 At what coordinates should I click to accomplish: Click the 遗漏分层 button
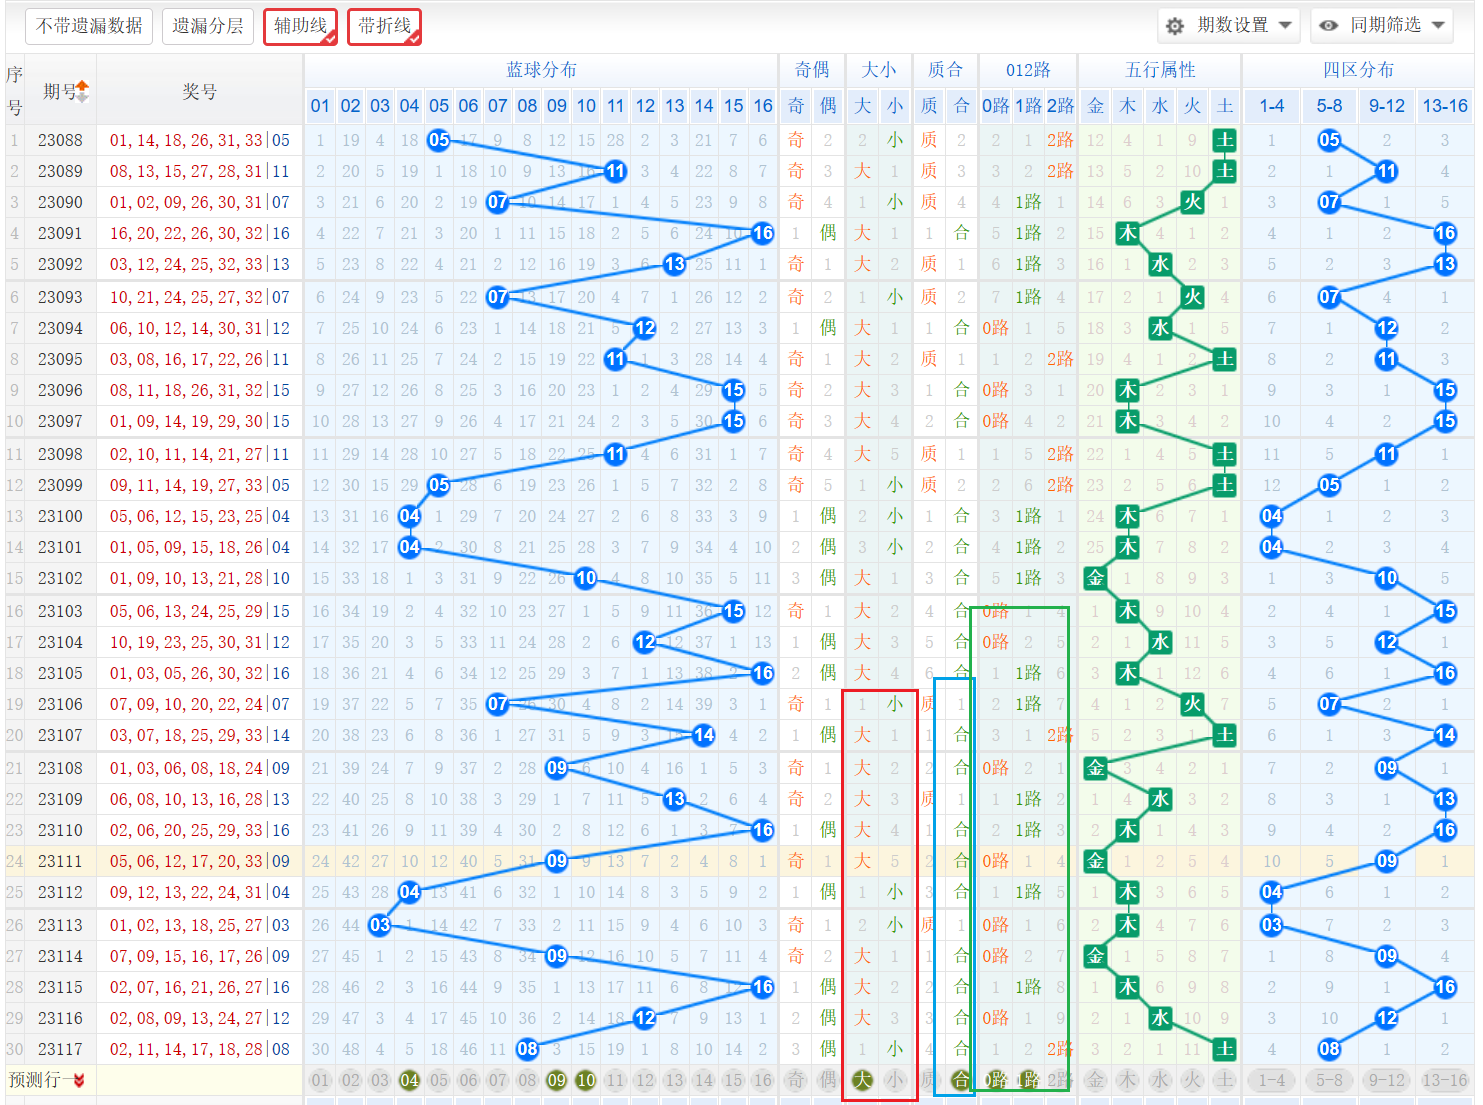pyautogui.click(x=207, y=26)
